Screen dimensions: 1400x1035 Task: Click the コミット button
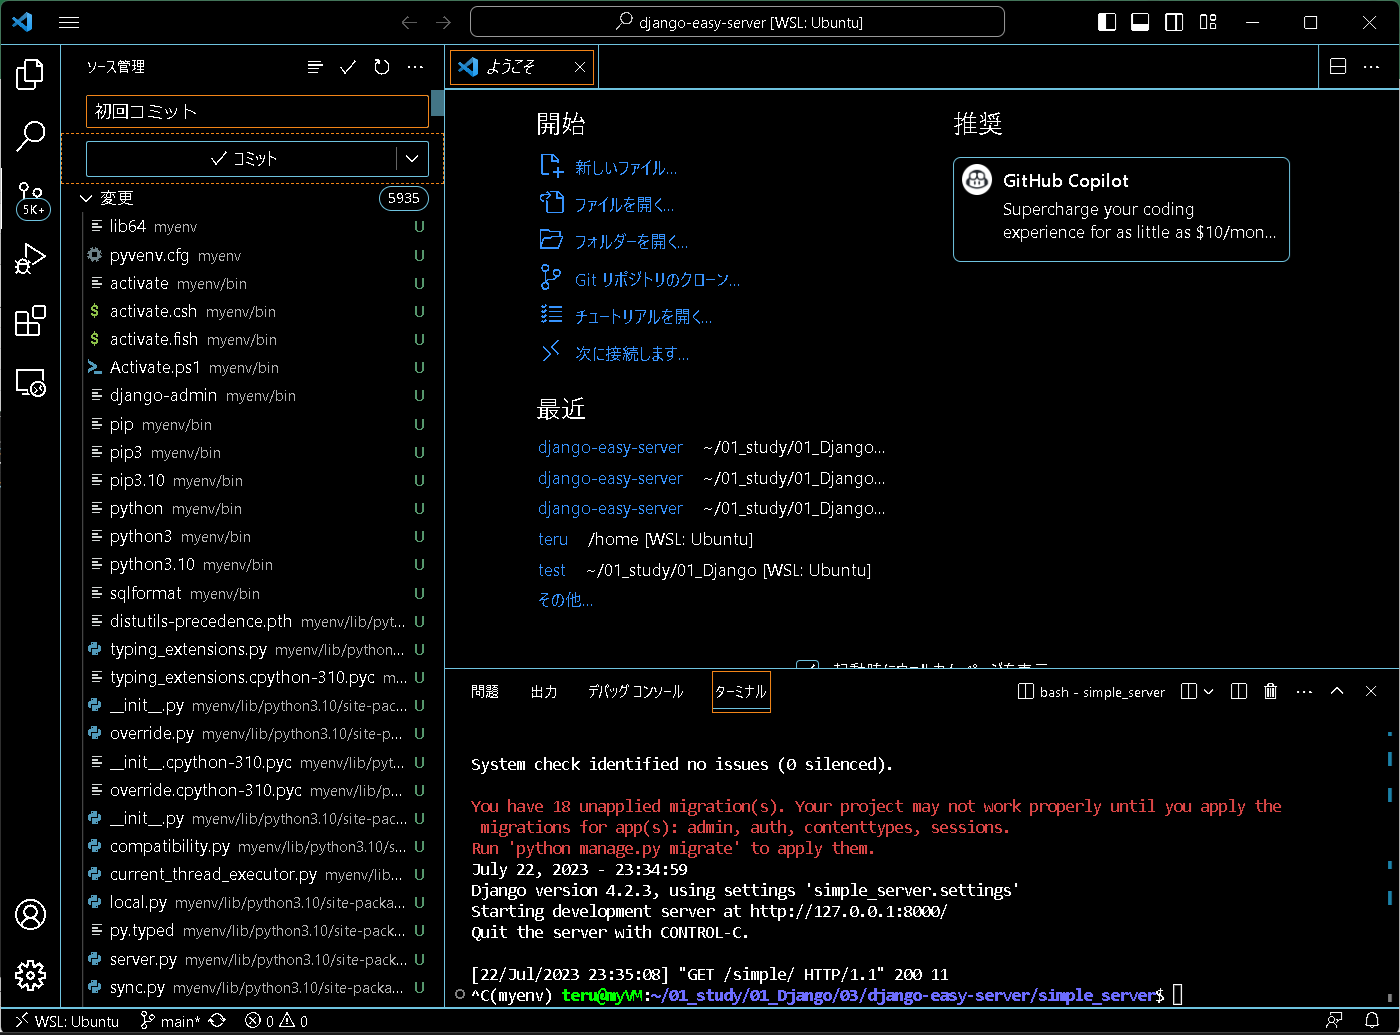click(x=242, y=159)
